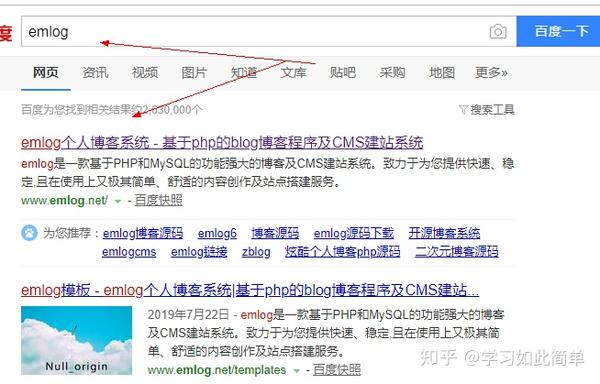600x384 pixels.
Task: Open suggestion emlog源码下载
Action: coord(354,233)
